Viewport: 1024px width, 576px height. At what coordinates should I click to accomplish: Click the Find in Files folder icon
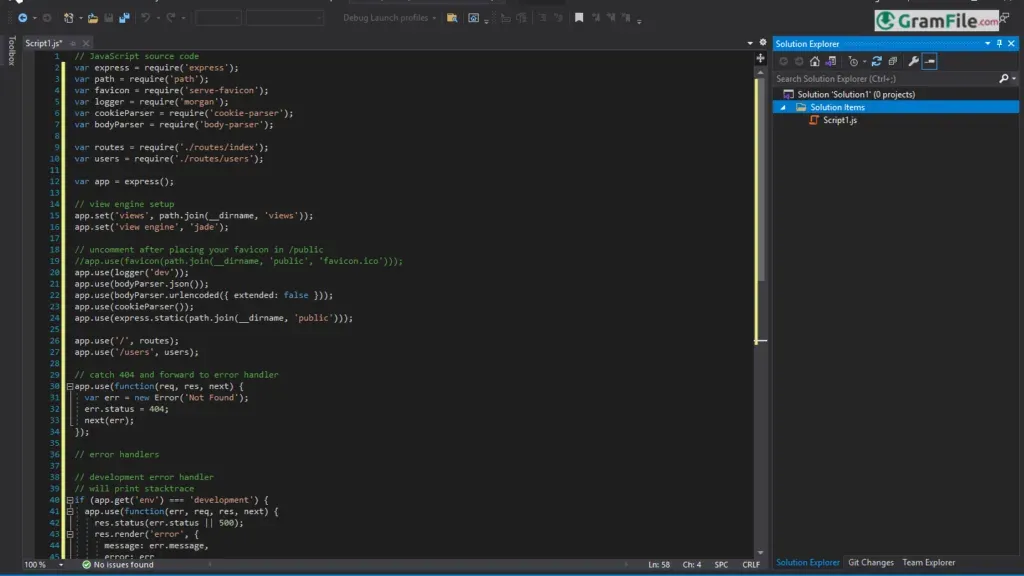(452, 18)
